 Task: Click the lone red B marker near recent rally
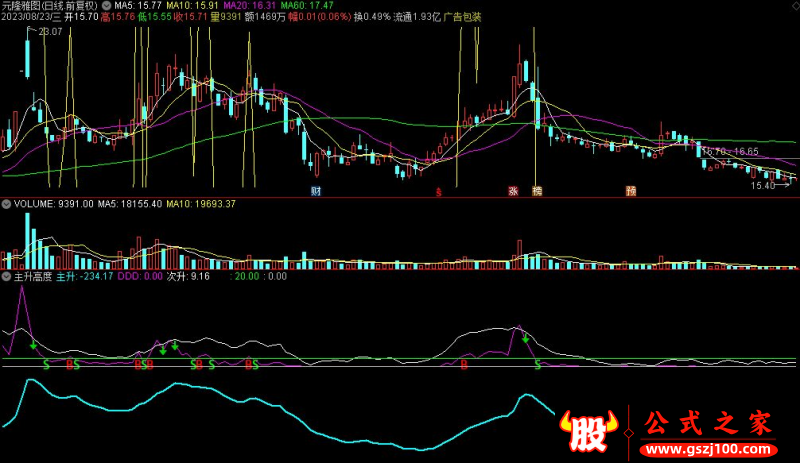click(464, 365)
